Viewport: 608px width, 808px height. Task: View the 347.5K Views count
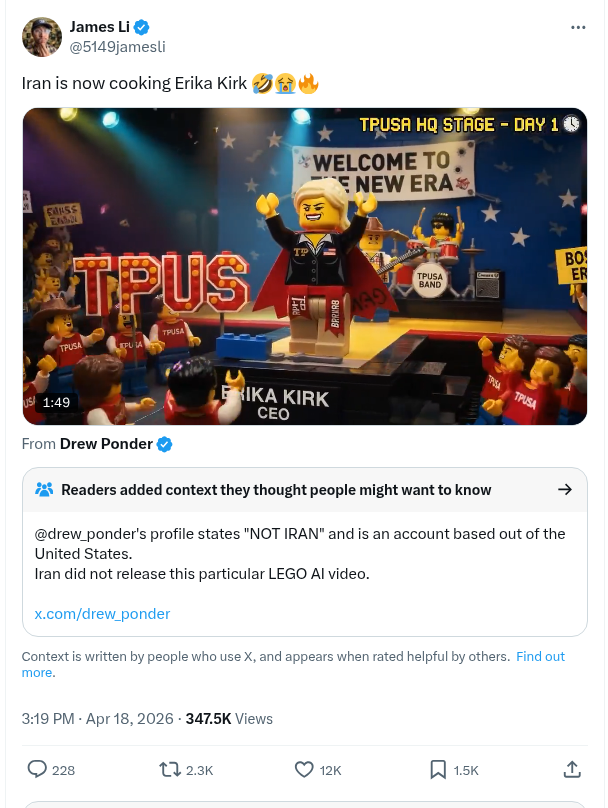[x=229, y=719]
